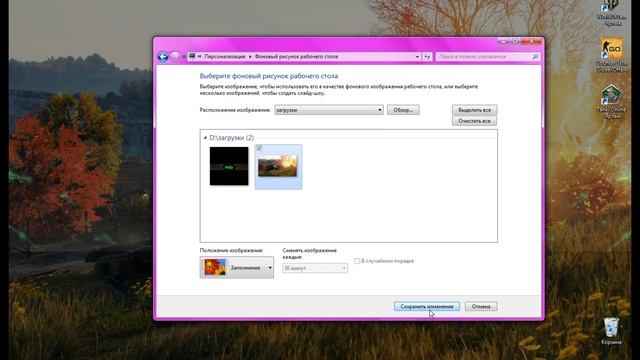This screenshot has width=640, height=360.
Task: Click Выделить все button
Action: click(474, 110)
